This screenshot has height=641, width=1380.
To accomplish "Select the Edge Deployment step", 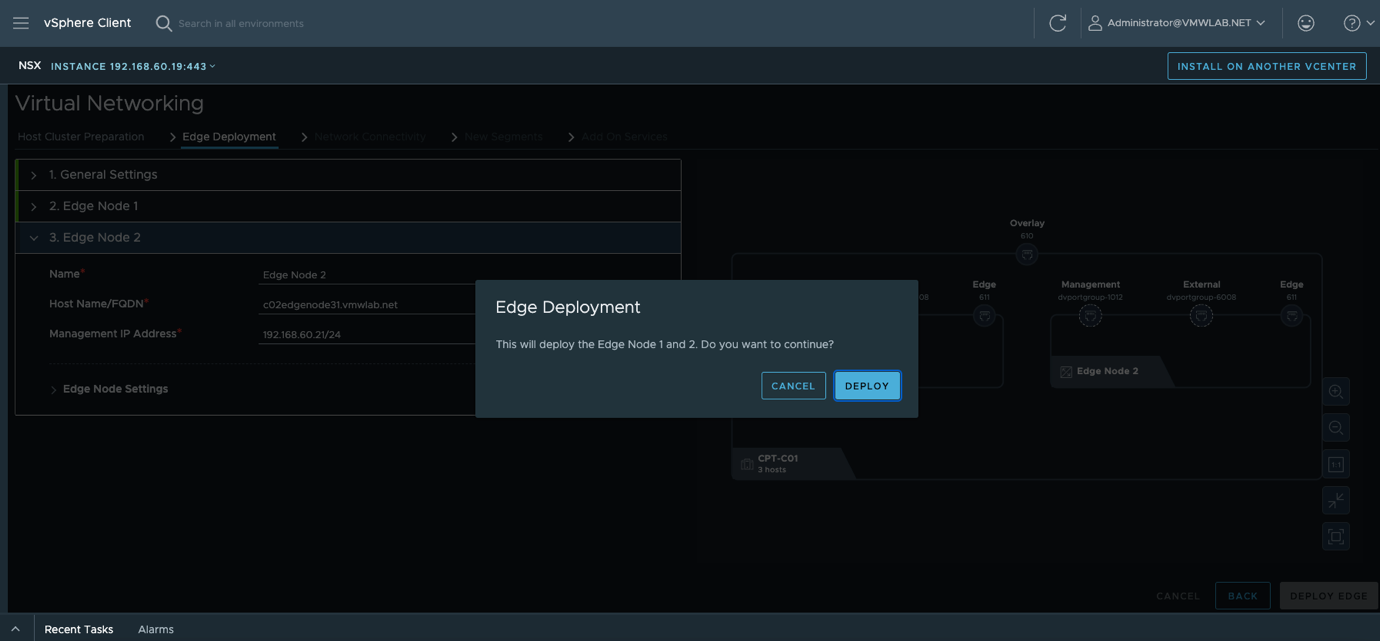I will [x=229, y=136].
